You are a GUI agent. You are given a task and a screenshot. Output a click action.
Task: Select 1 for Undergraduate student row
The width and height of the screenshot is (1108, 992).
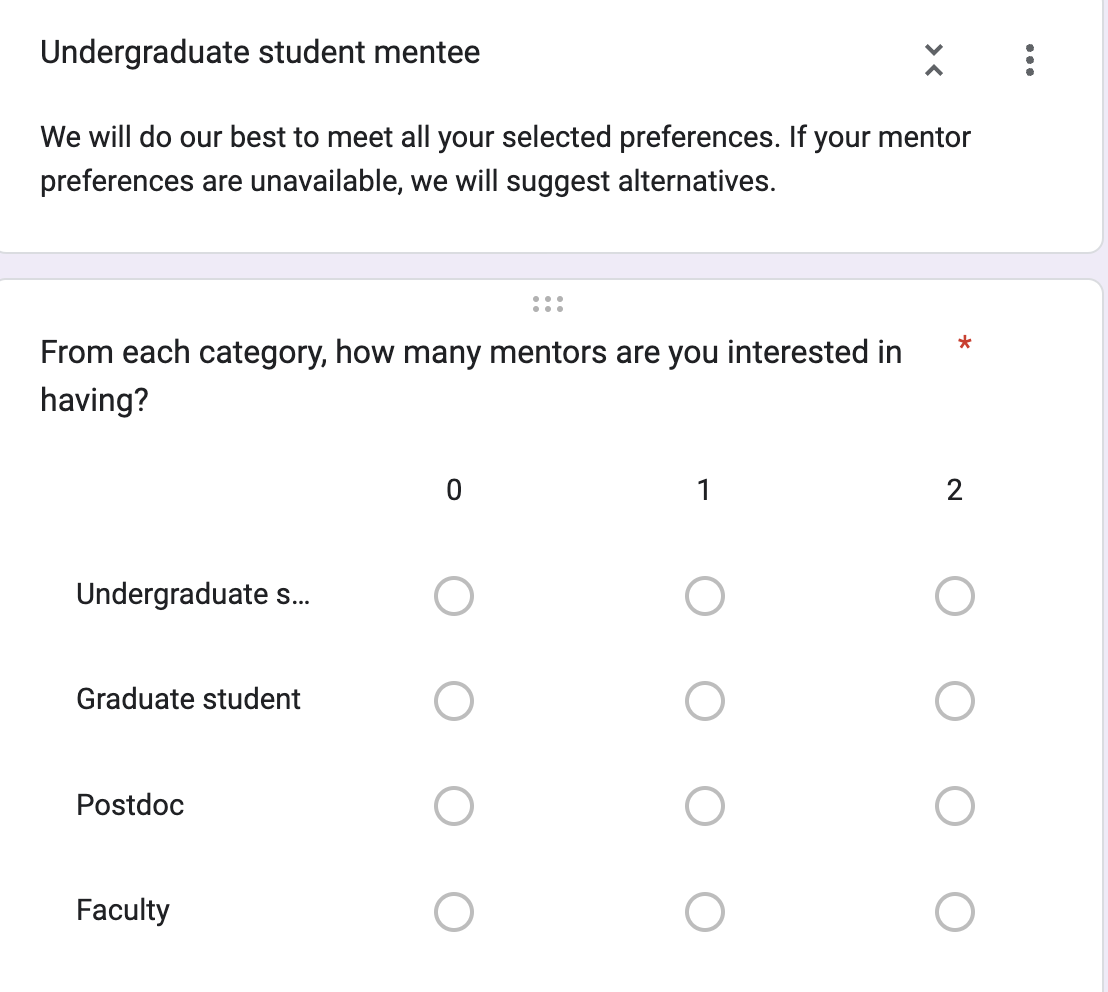pyautogui.click(x=705, y=596)
